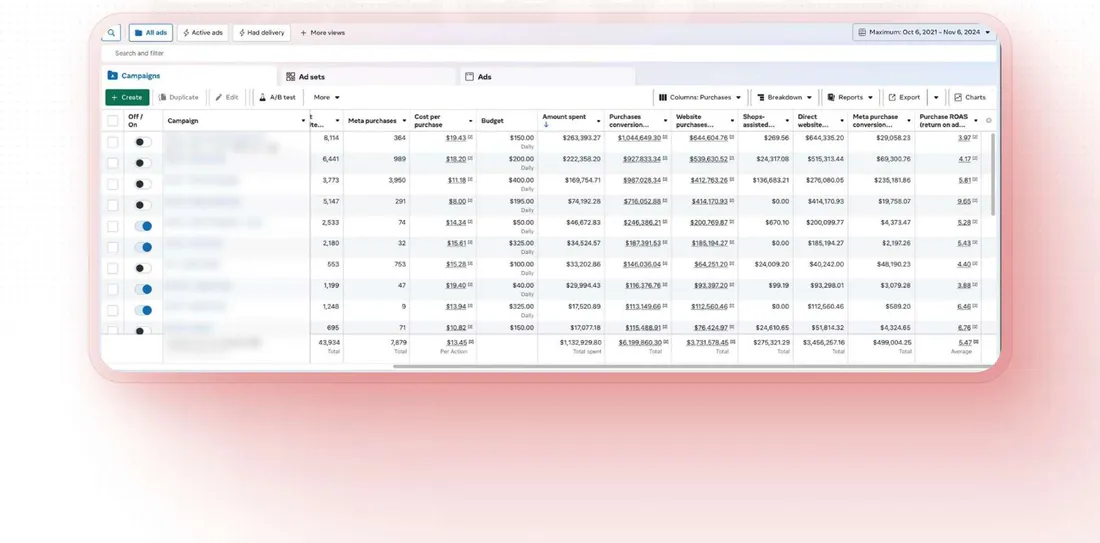Open the $927,833.34 conversion value link

click(x=642, y=159)
